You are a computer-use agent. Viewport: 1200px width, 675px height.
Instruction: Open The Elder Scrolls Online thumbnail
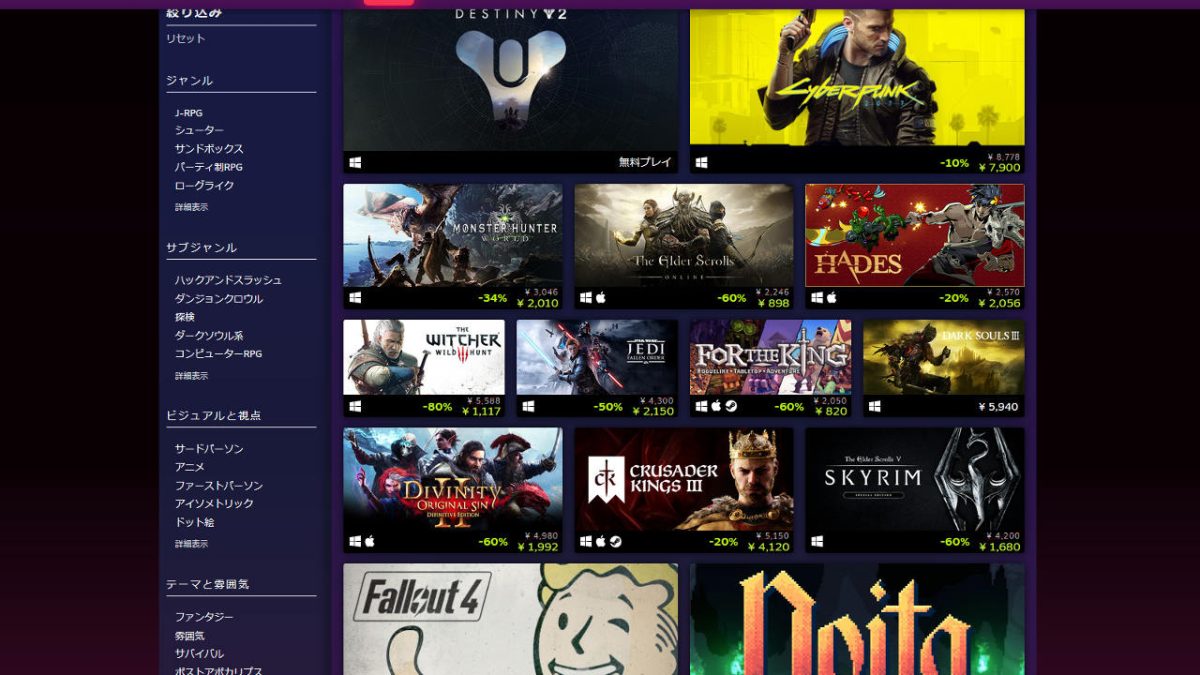coord(684,235)
